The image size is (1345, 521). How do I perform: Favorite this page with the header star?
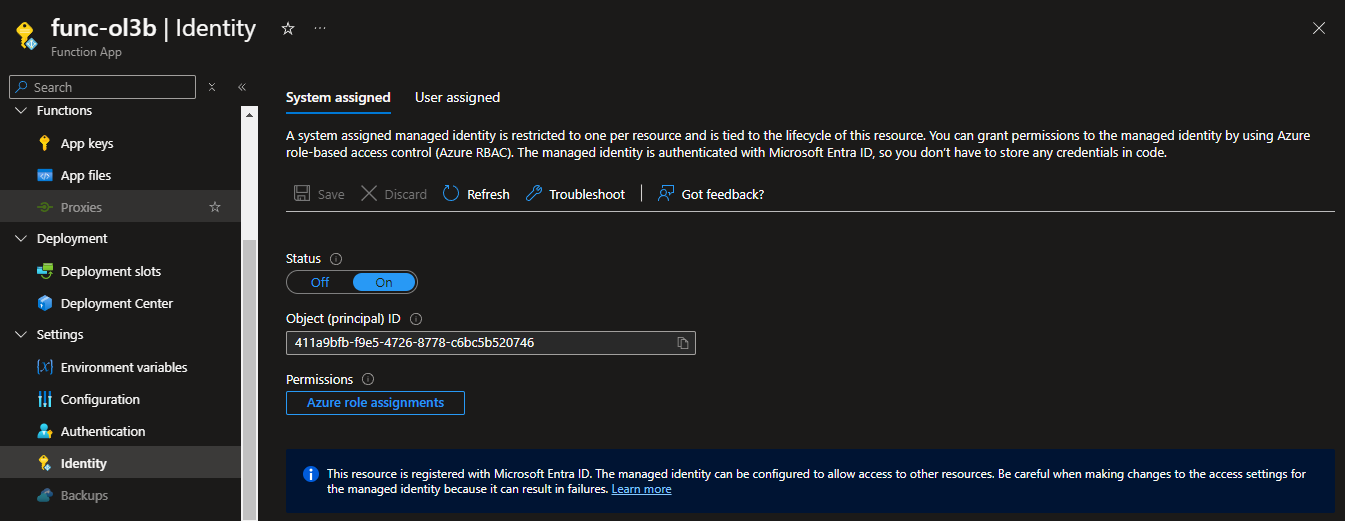coord(288,29)
